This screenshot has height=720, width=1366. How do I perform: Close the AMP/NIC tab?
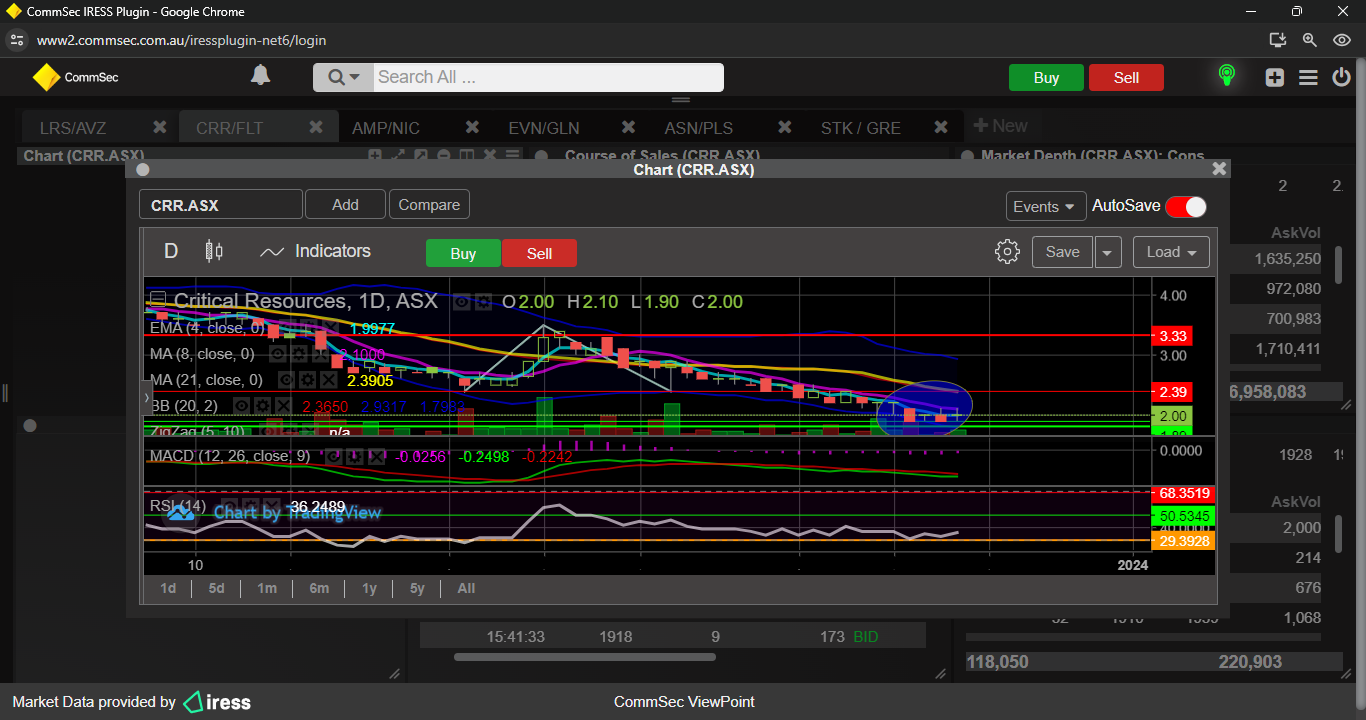(x=472, y=127)
